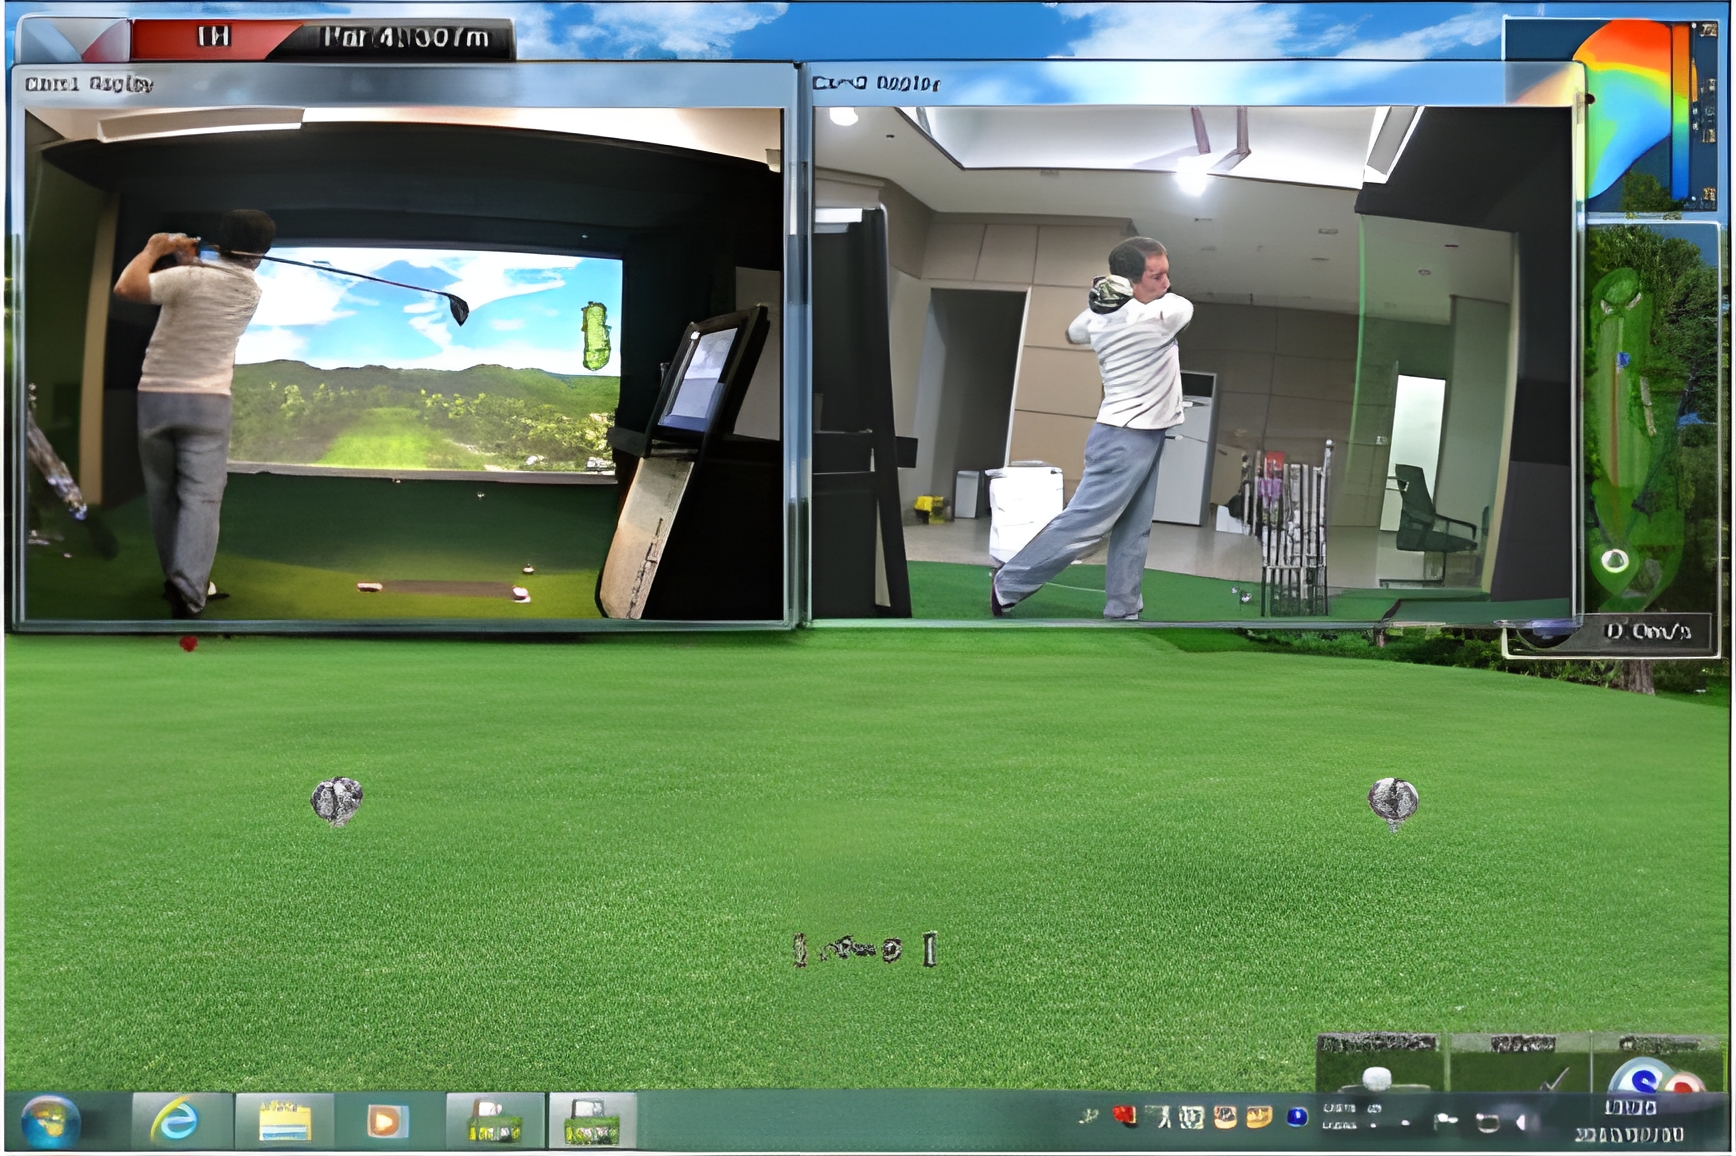Click the red hole number banner

(214, 38)
